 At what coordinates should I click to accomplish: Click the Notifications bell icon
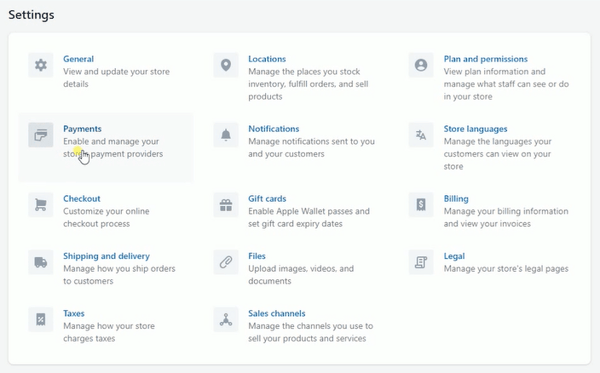(x=226, y=135)
